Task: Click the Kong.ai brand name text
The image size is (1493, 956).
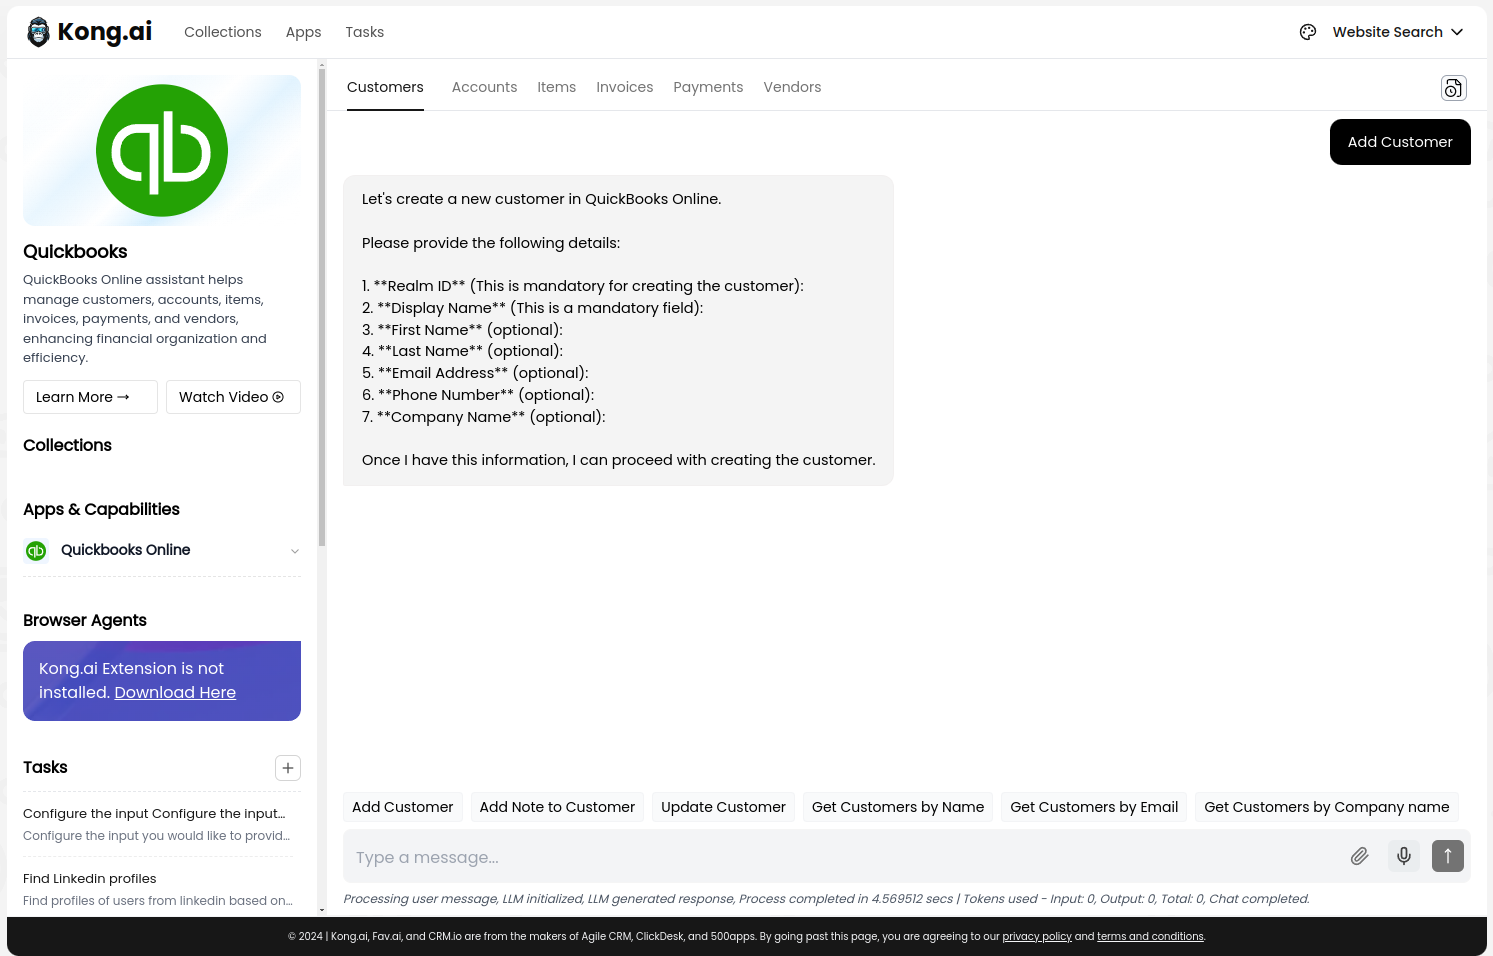Action: click(x=105, y=32)
